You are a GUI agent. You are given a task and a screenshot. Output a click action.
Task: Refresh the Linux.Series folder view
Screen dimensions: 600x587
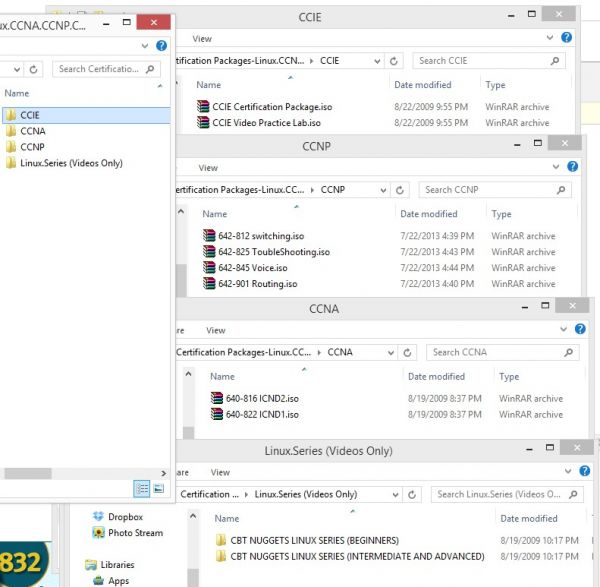coord(412,494)
